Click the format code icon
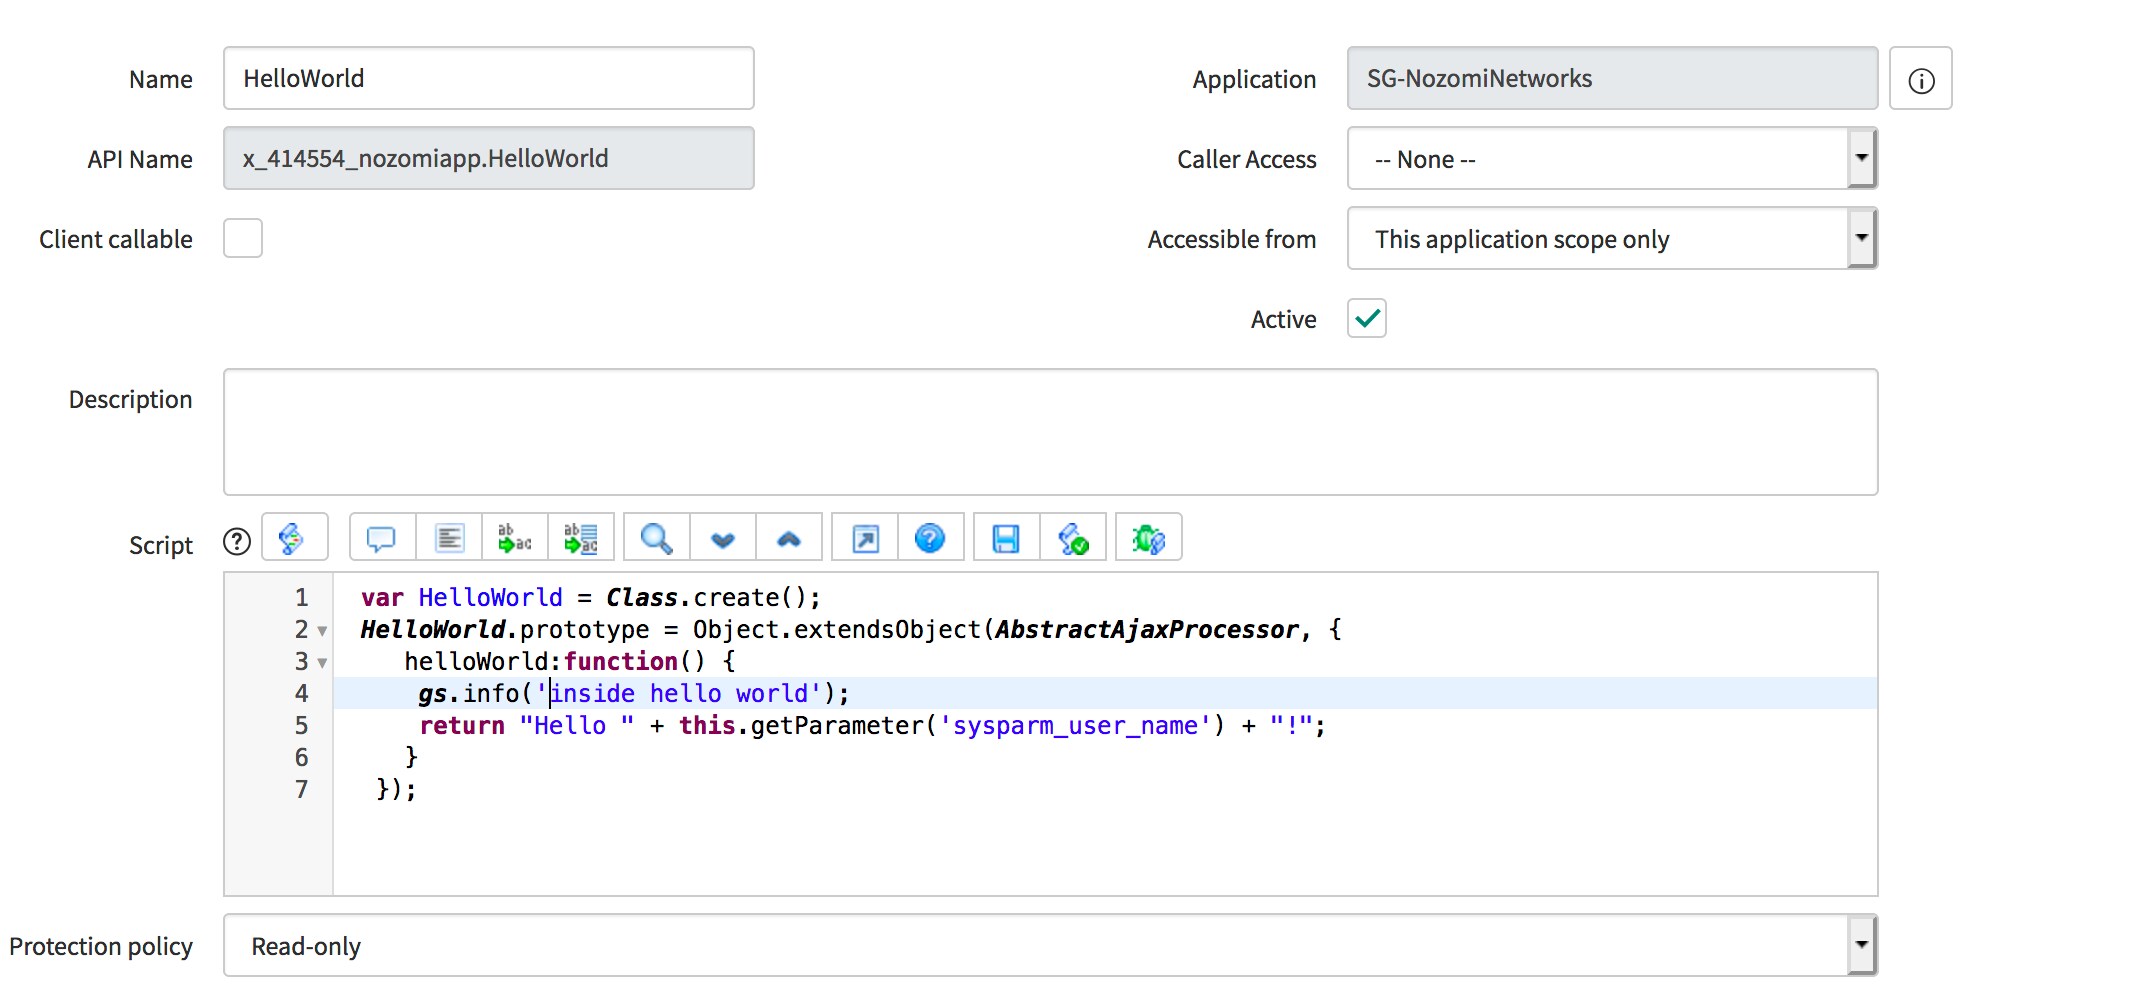Image resolution: width=2130 pixels, height=1004 pixels. [x=449, y=539]
